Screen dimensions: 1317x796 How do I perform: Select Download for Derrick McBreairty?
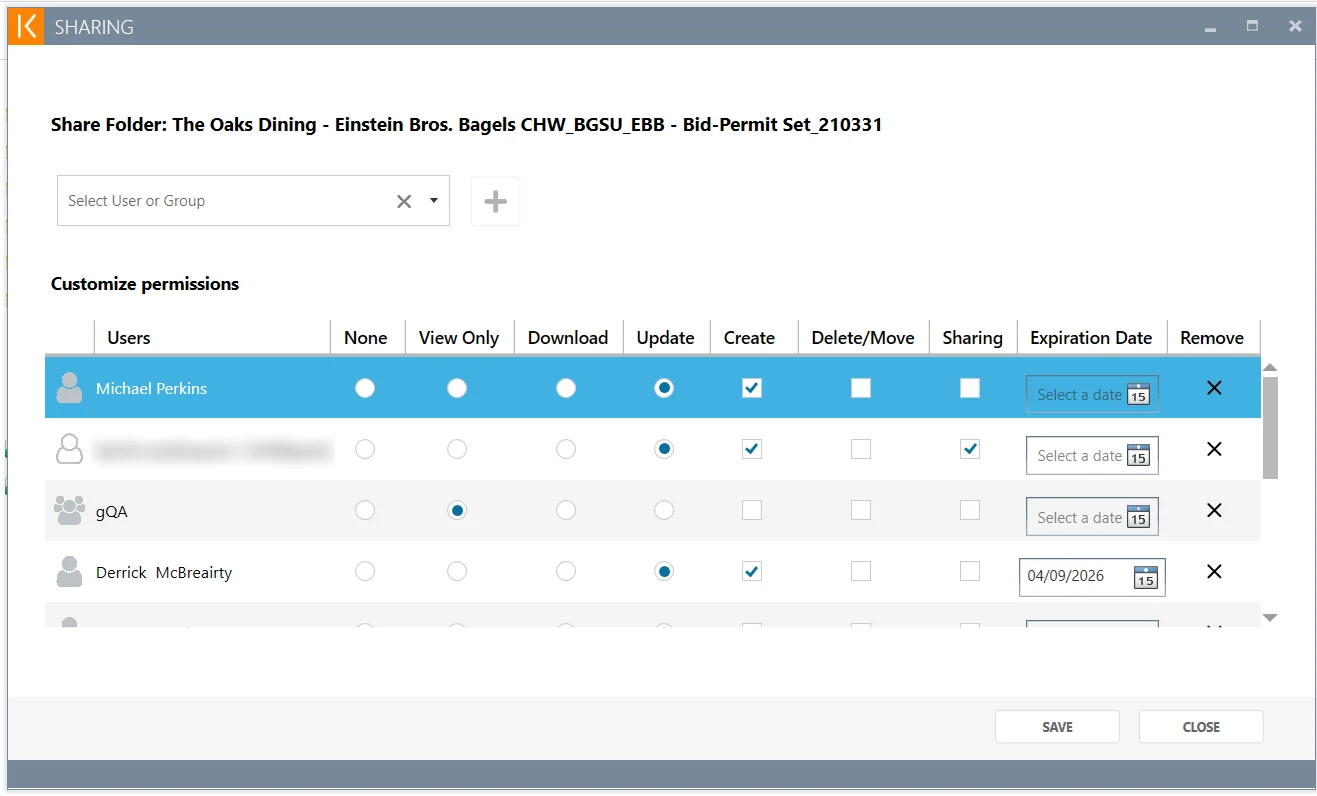566,571
